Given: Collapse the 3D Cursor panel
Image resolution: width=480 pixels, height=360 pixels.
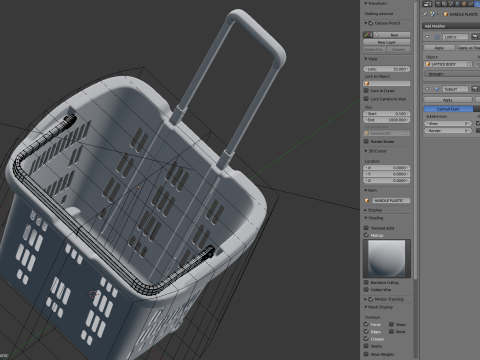Looking at the screenshot, I should click(x=366, y=151).
